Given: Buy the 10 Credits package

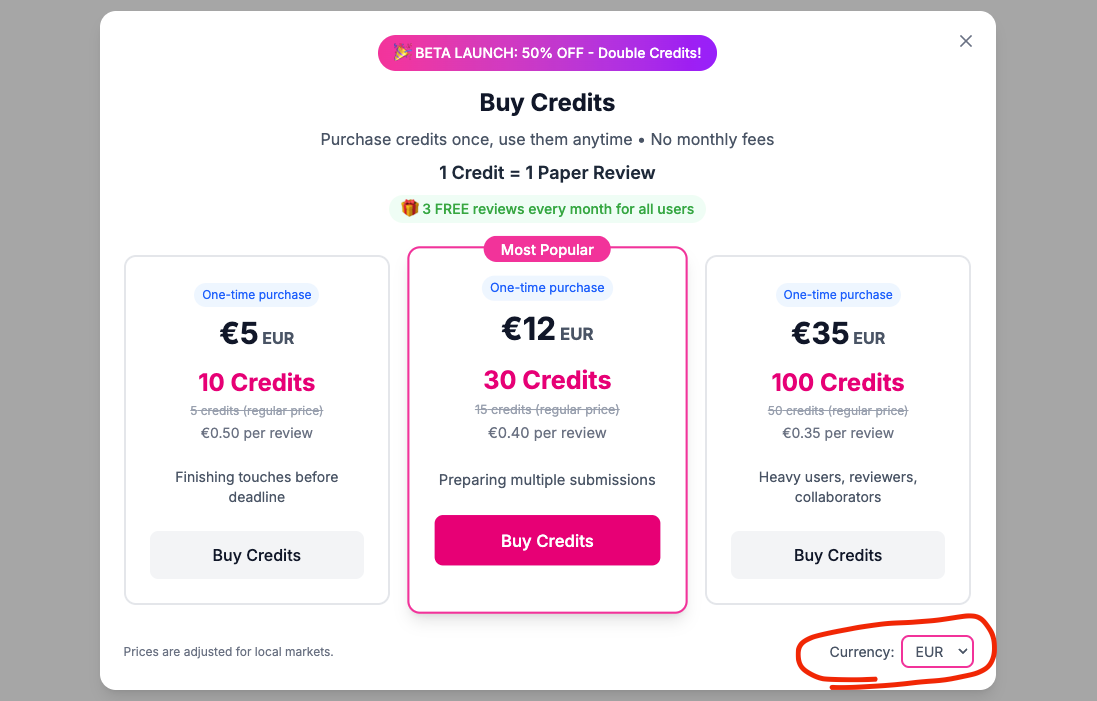Looking at the screenshot, I should click(257, 555).
